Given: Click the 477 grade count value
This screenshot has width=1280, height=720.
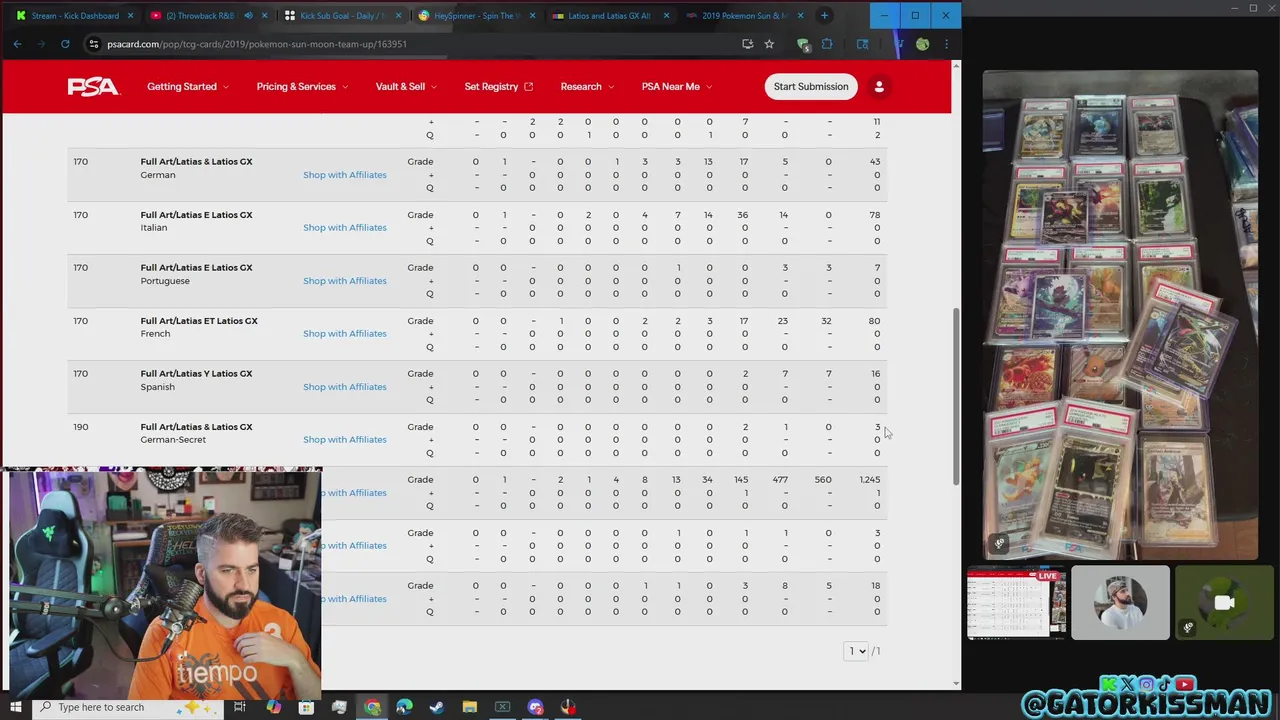Looking at the screenshot, I should click(780, 480).
